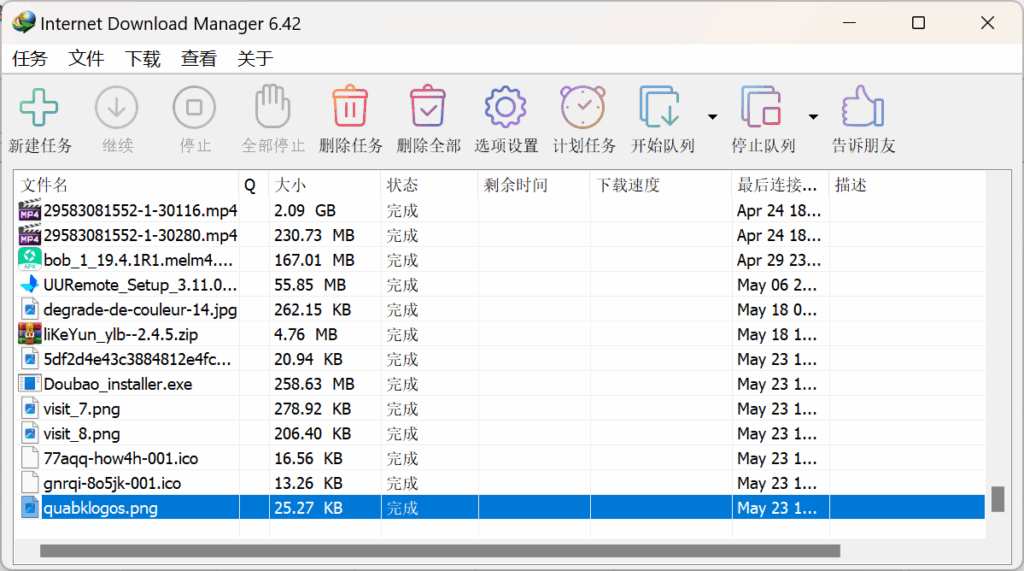Click MP4 icon of 29583081552-1-30280.mp4
This screenshot has width=1024, height=571.
pos(29,235)
